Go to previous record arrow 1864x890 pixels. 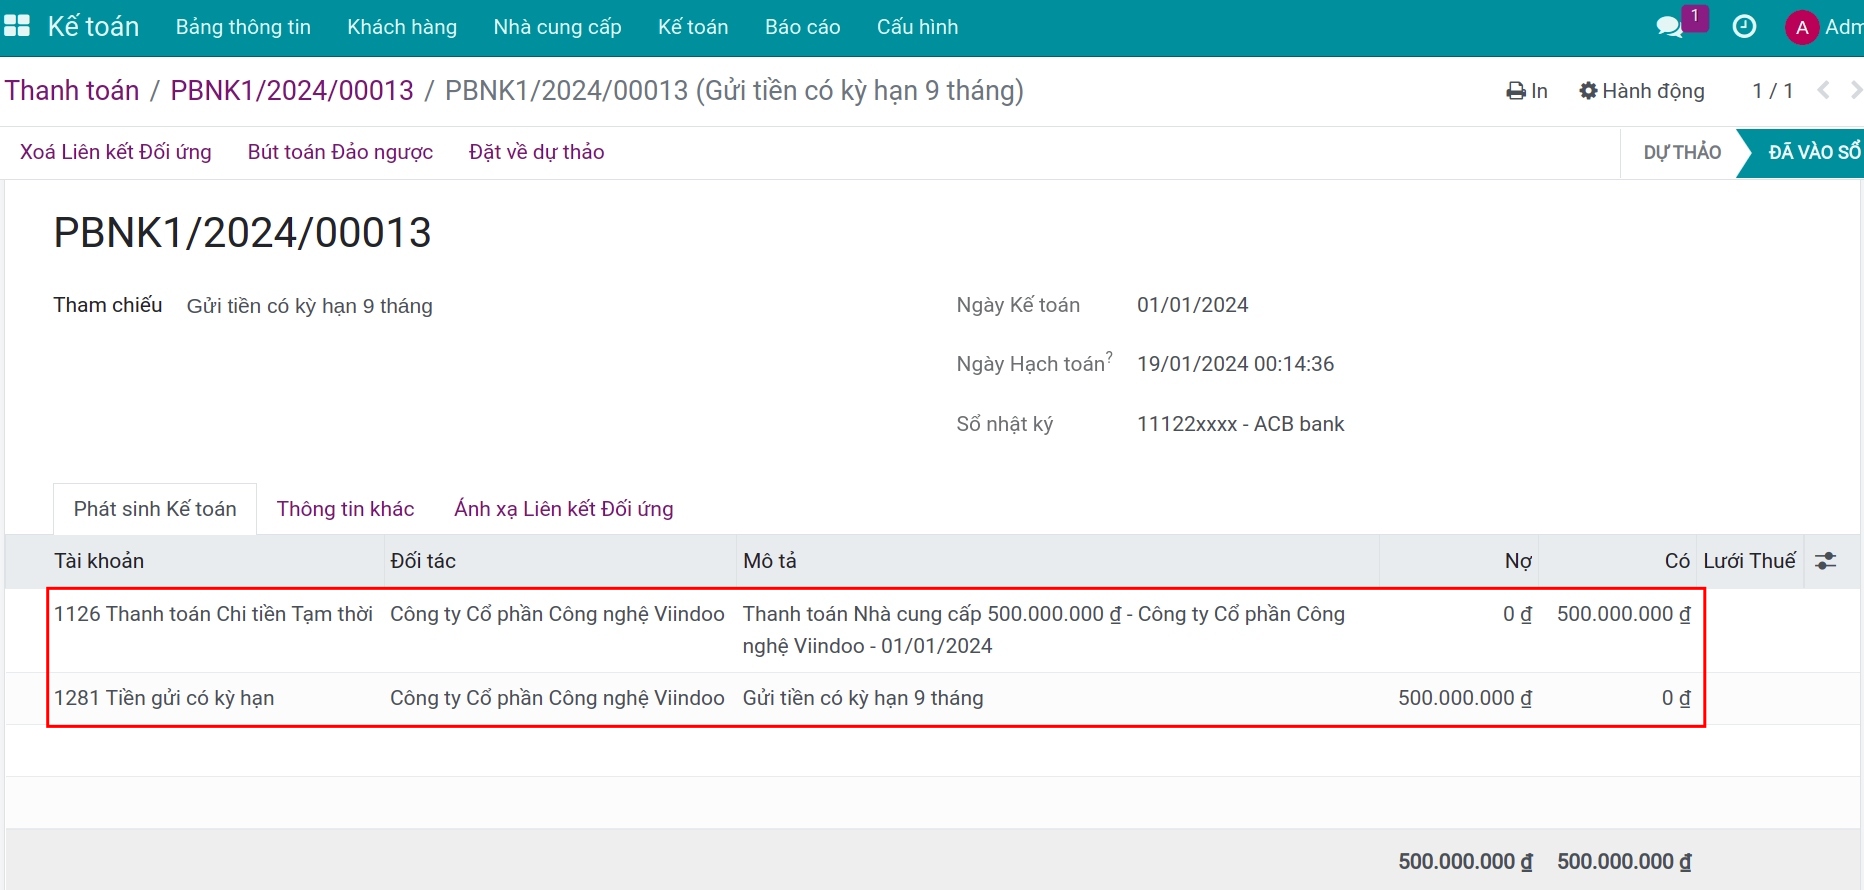[x=1824, y=91]
